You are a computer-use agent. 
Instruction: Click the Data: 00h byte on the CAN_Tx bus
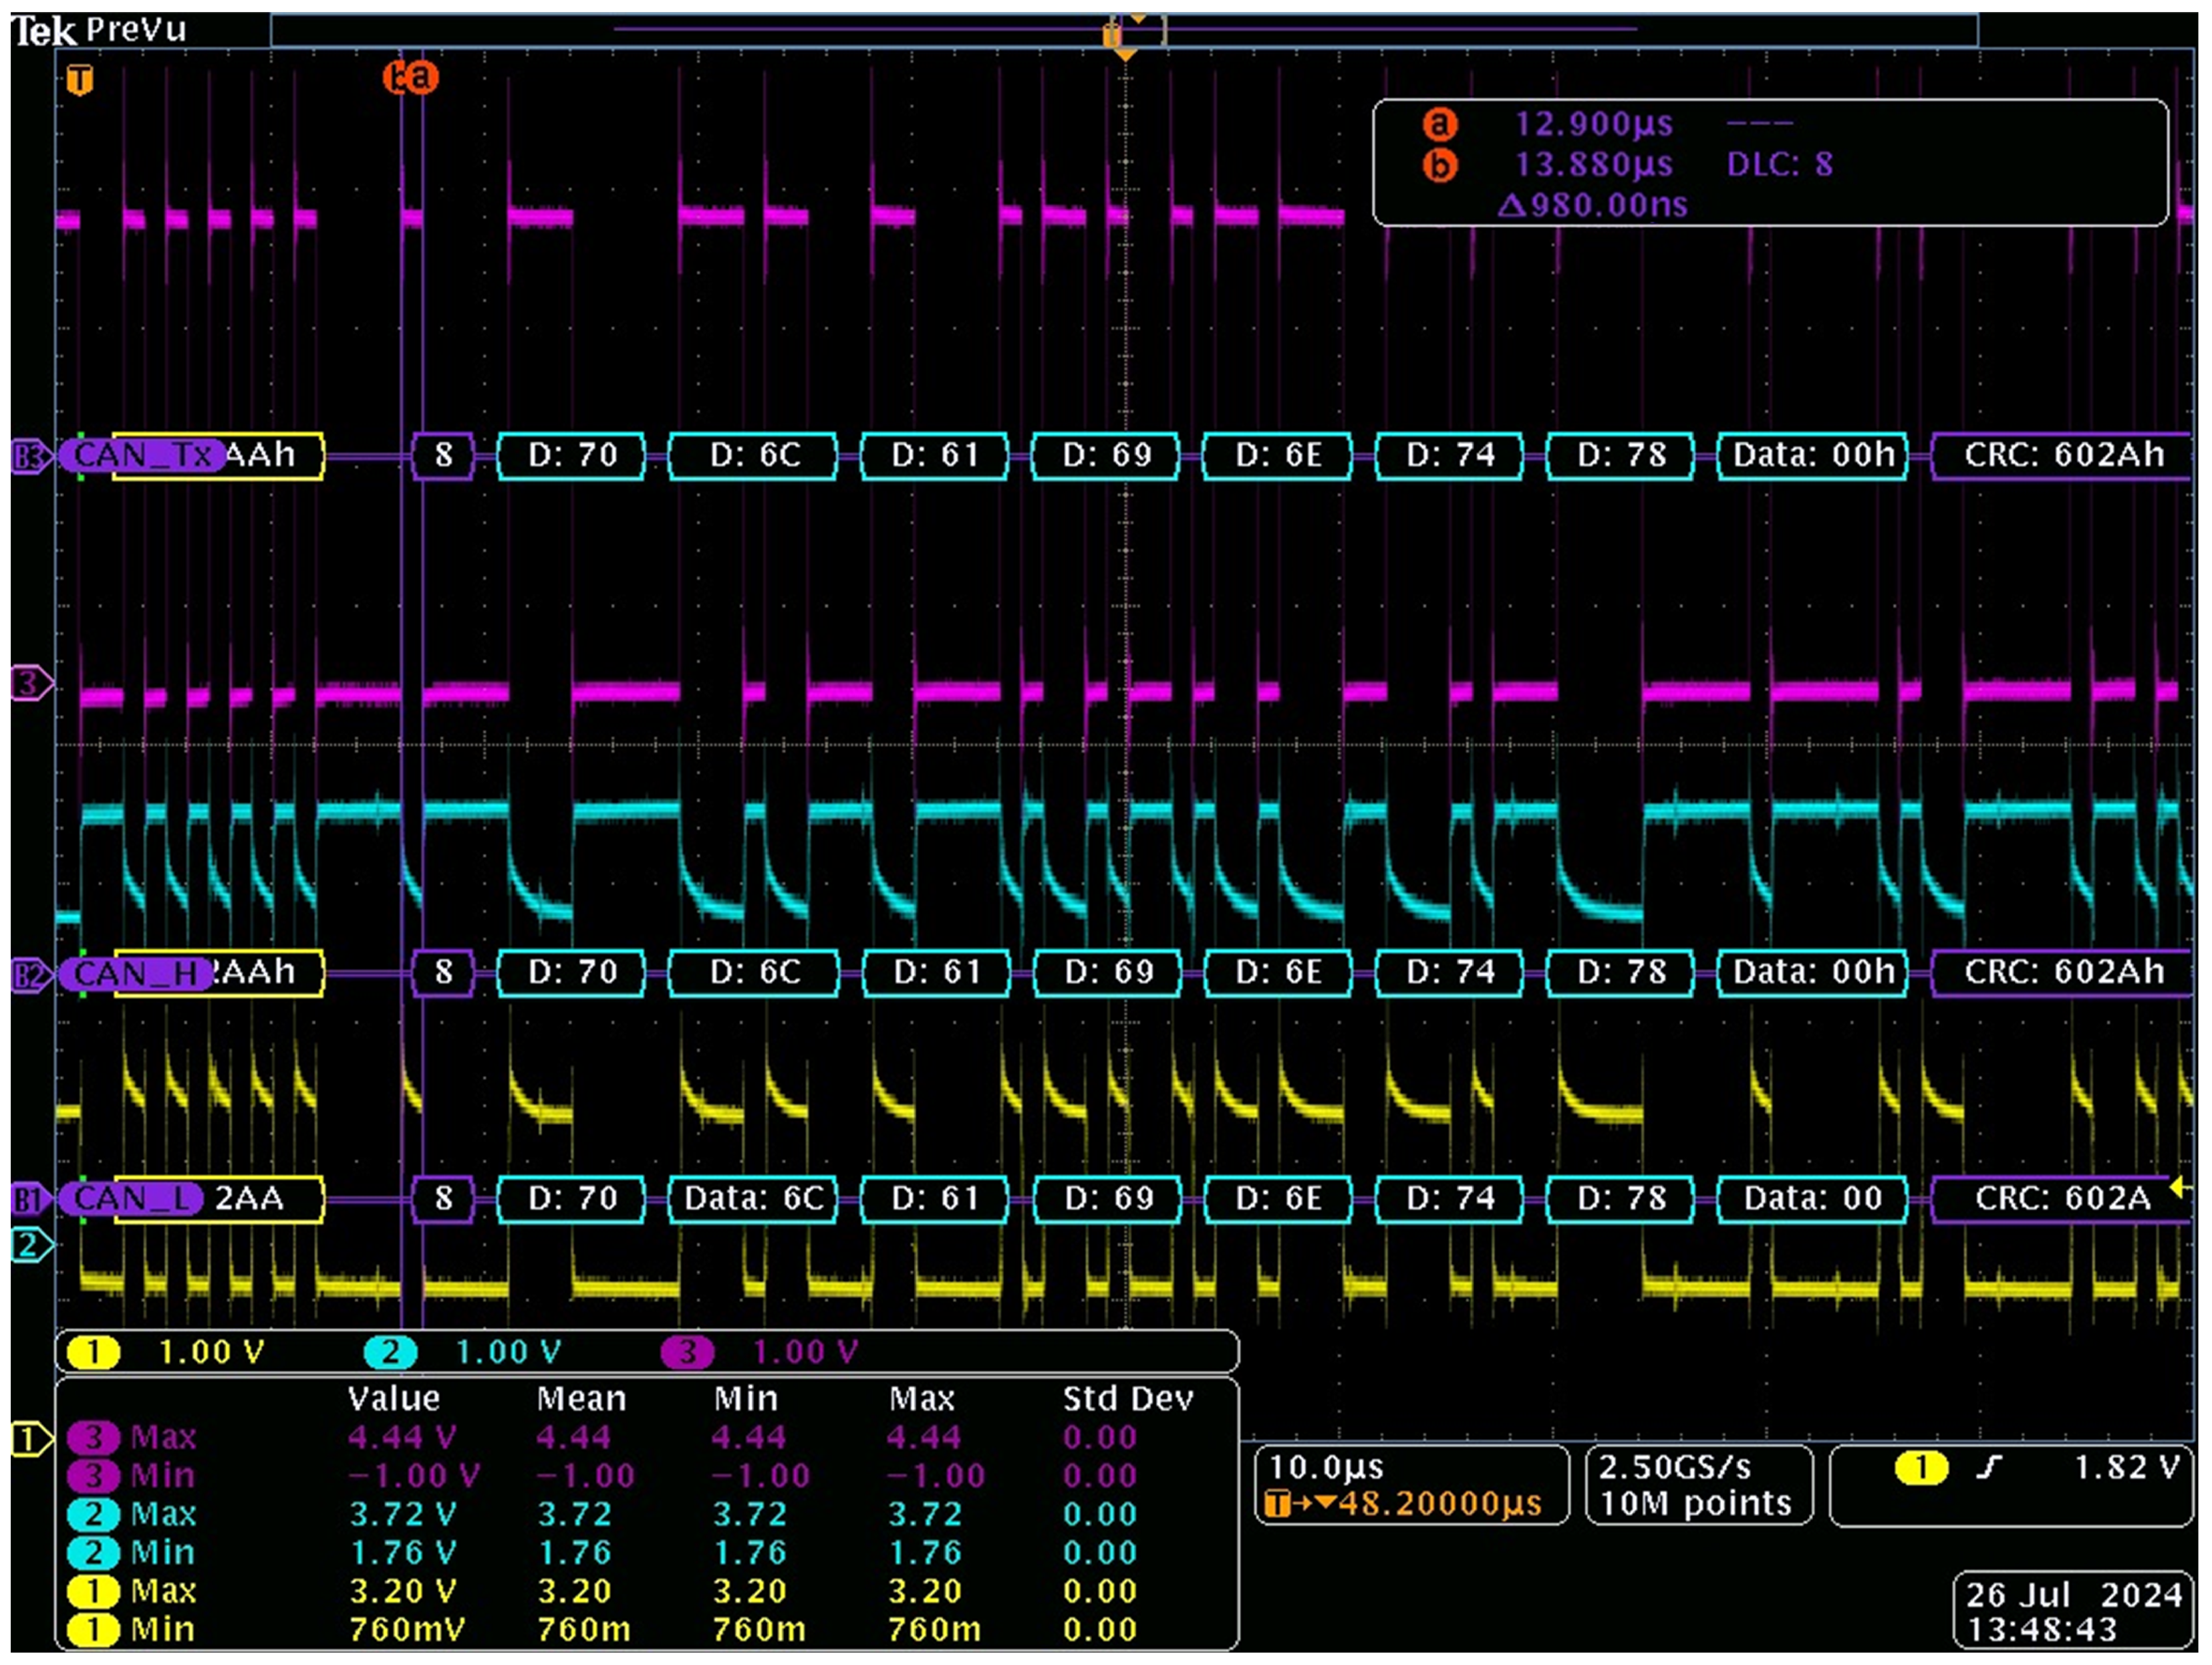coord(1812,456)
